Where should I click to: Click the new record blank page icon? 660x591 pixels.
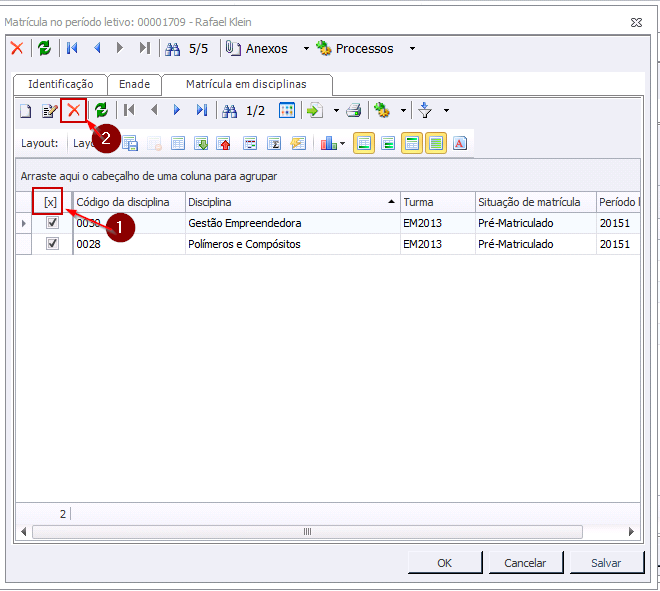coord(26,111)
